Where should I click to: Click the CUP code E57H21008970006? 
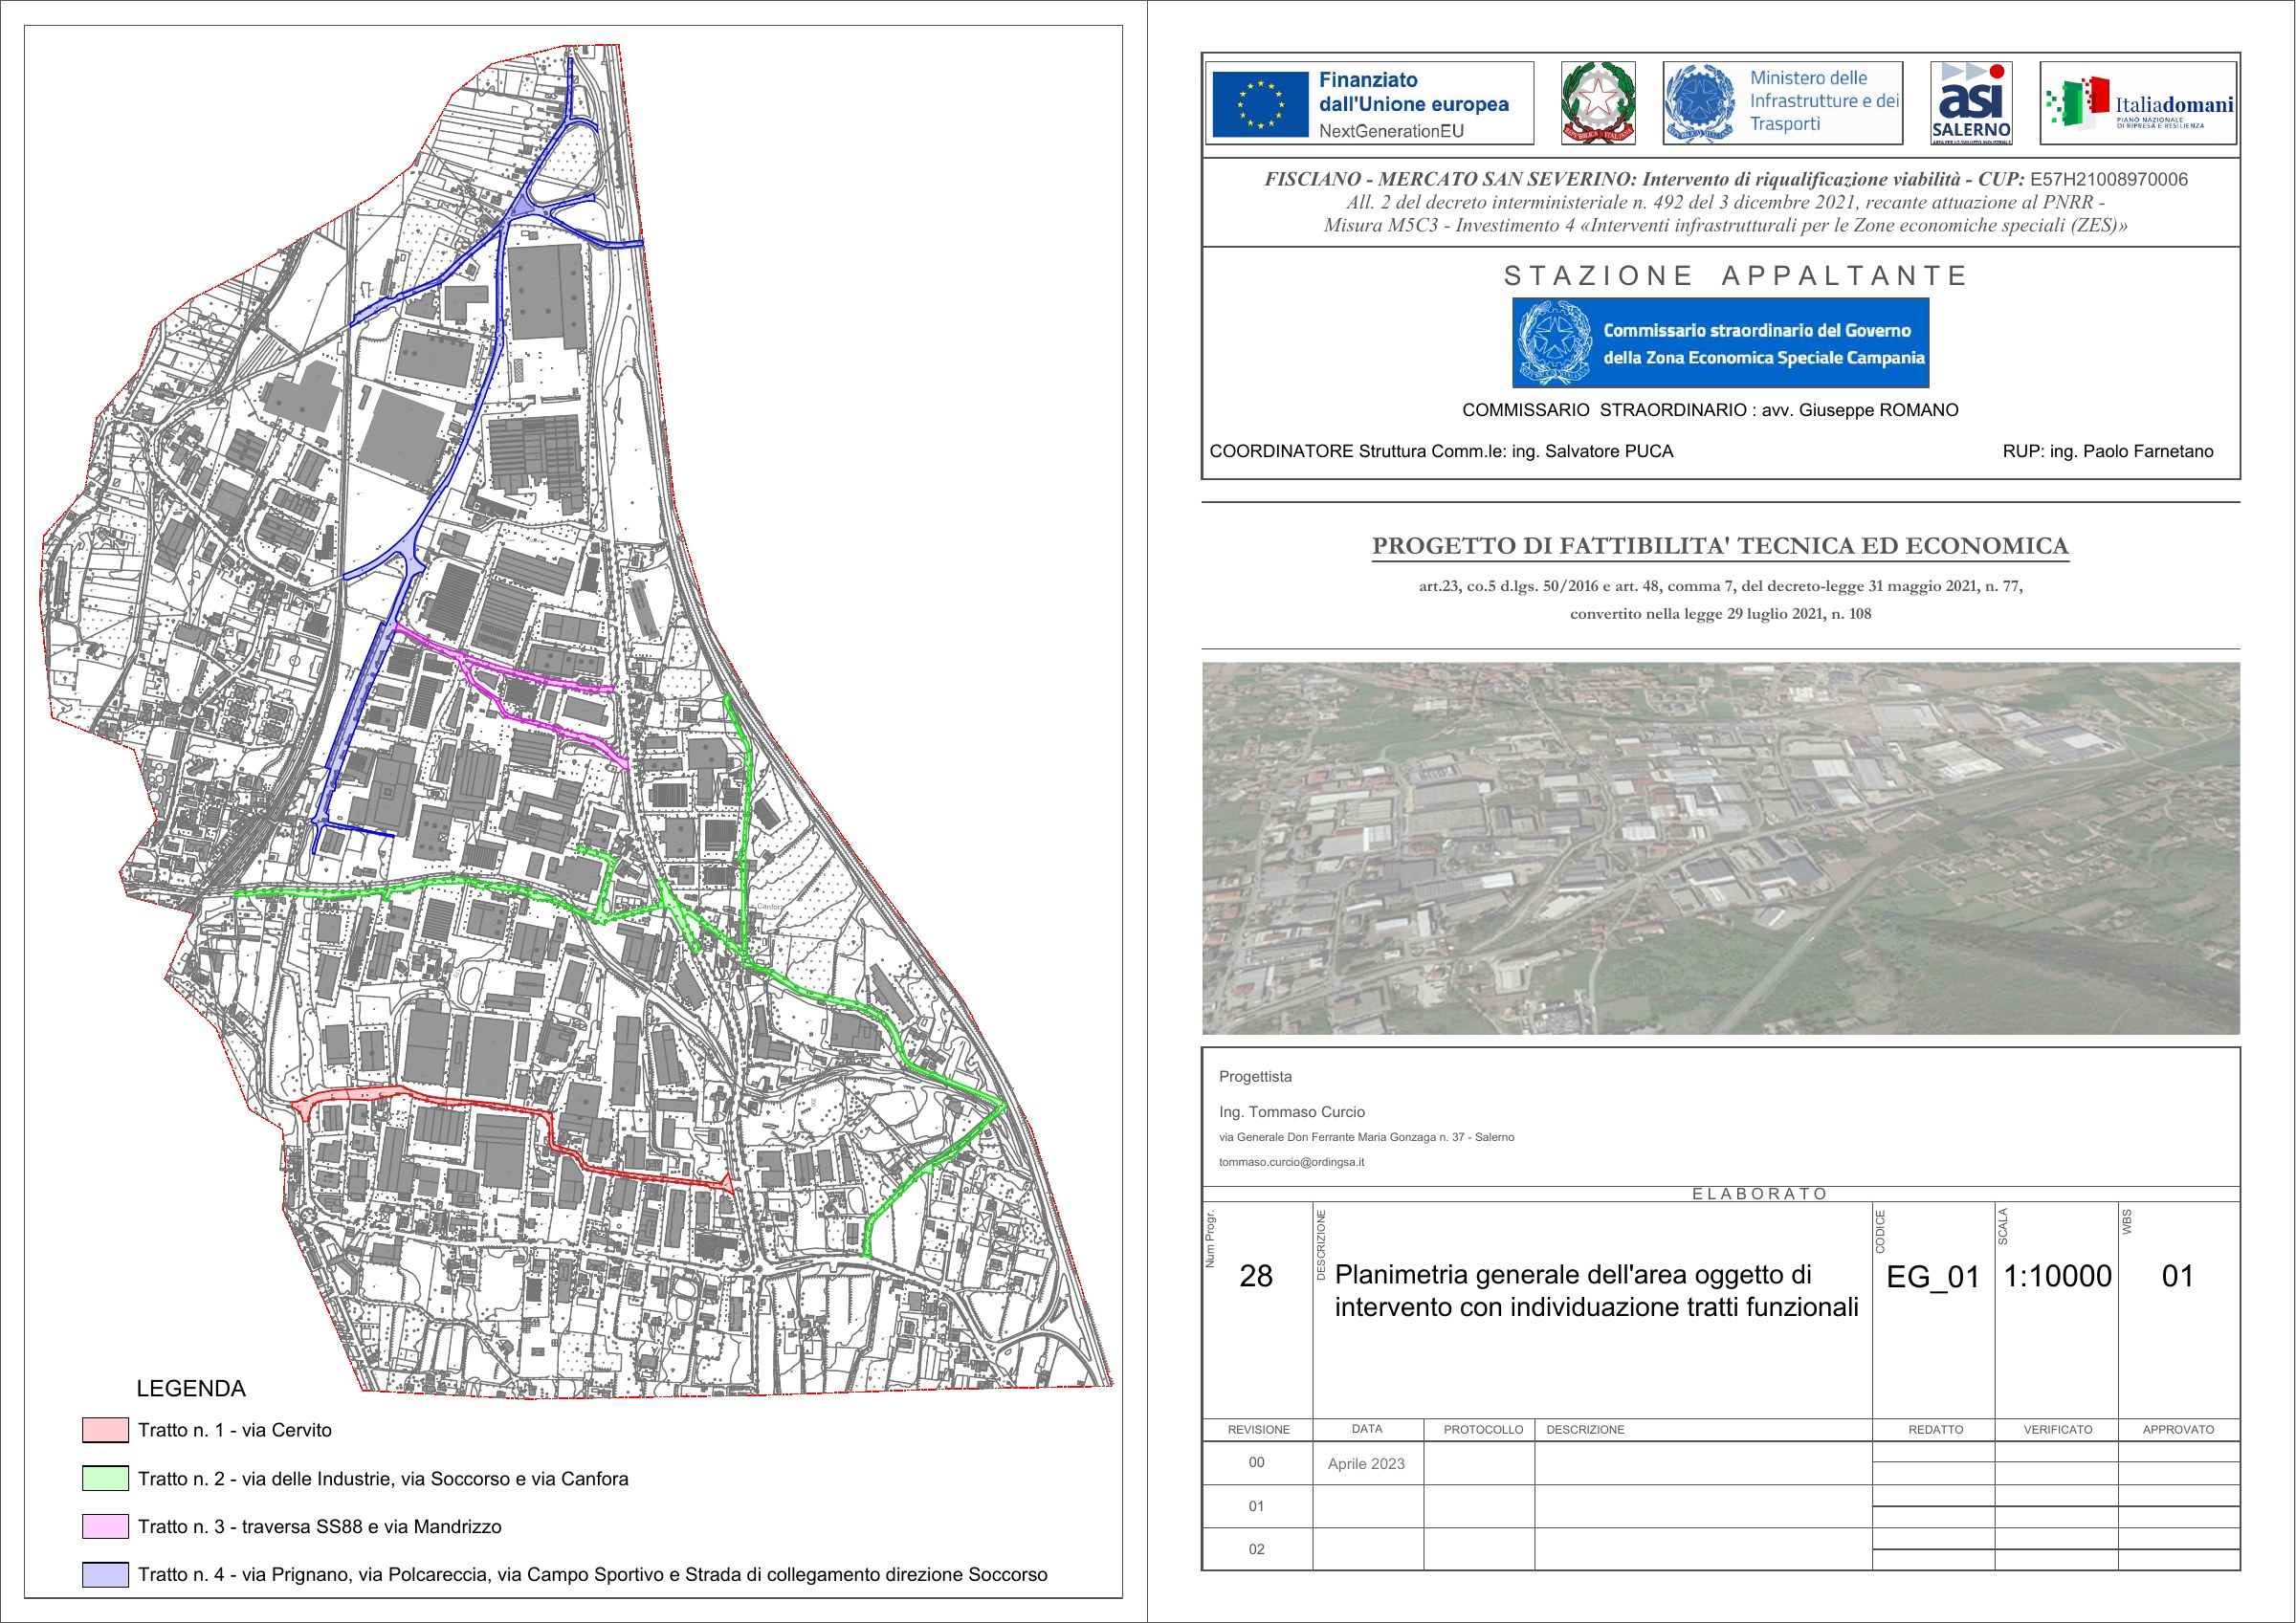tap(2108, 180)
